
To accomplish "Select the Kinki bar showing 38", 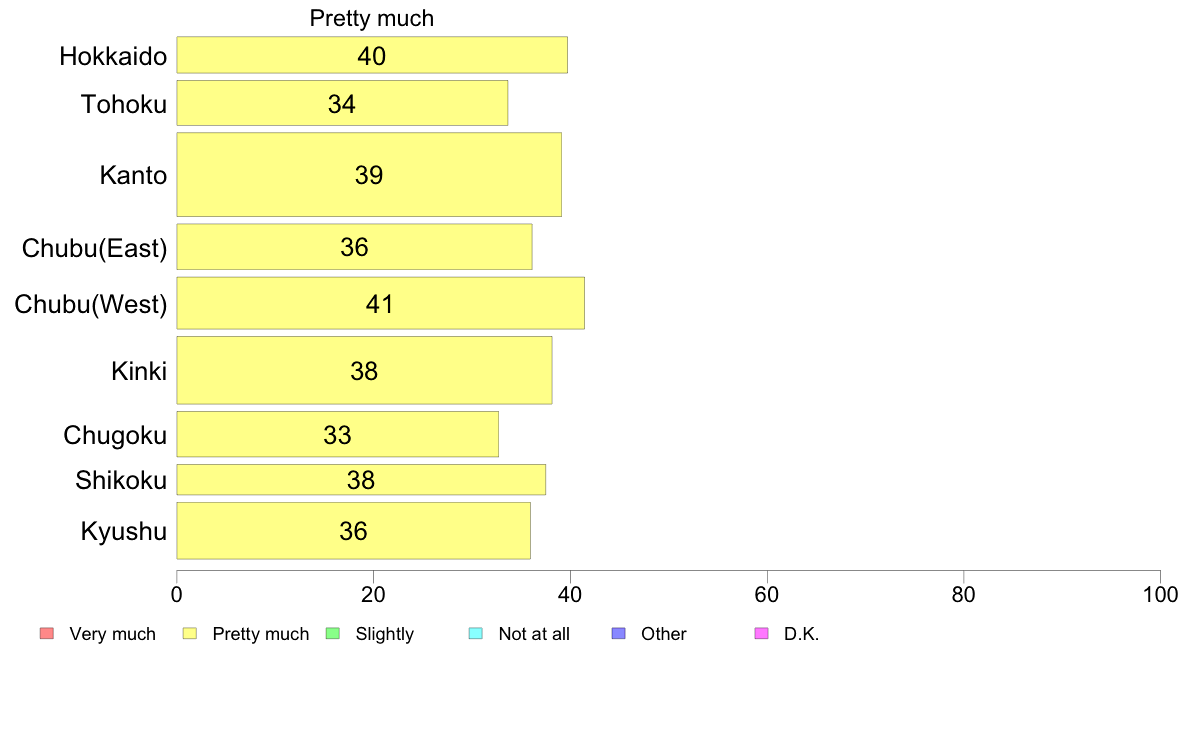I will click(364, 370).
